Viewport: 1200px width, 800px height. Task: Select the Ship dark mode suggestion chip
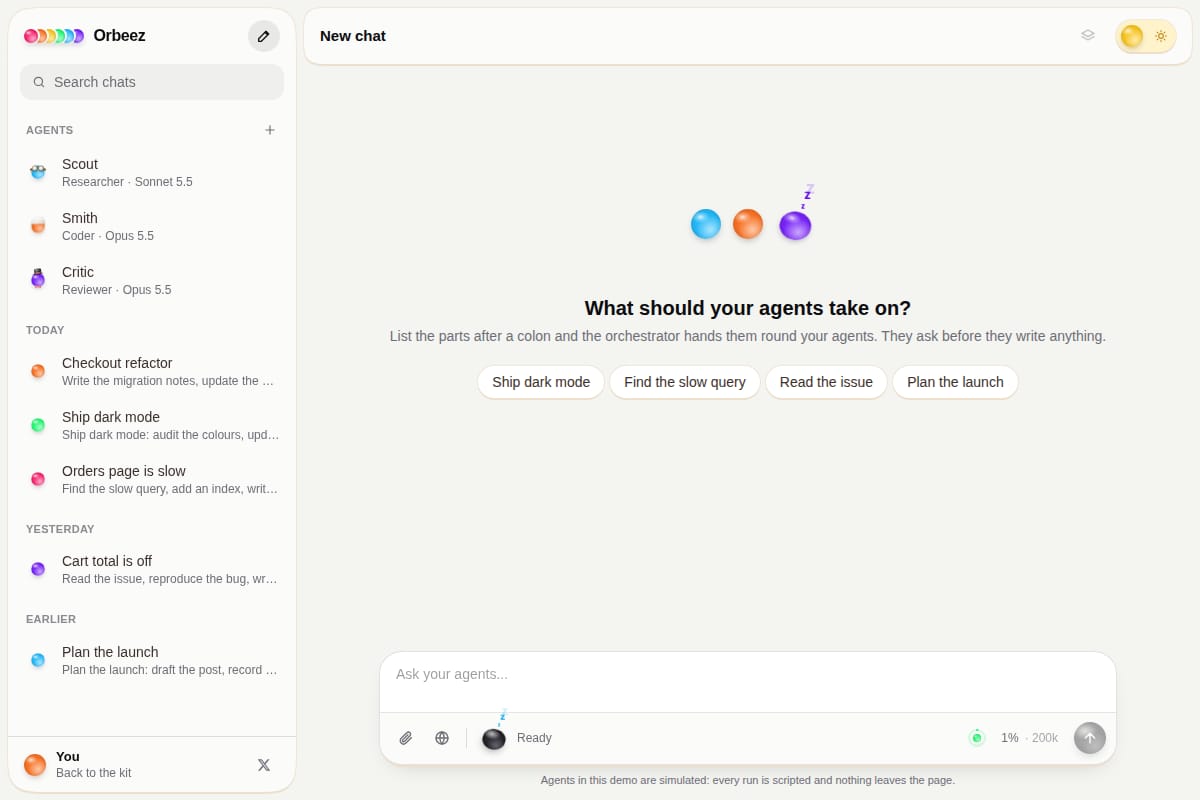click(x=541, y=382)
